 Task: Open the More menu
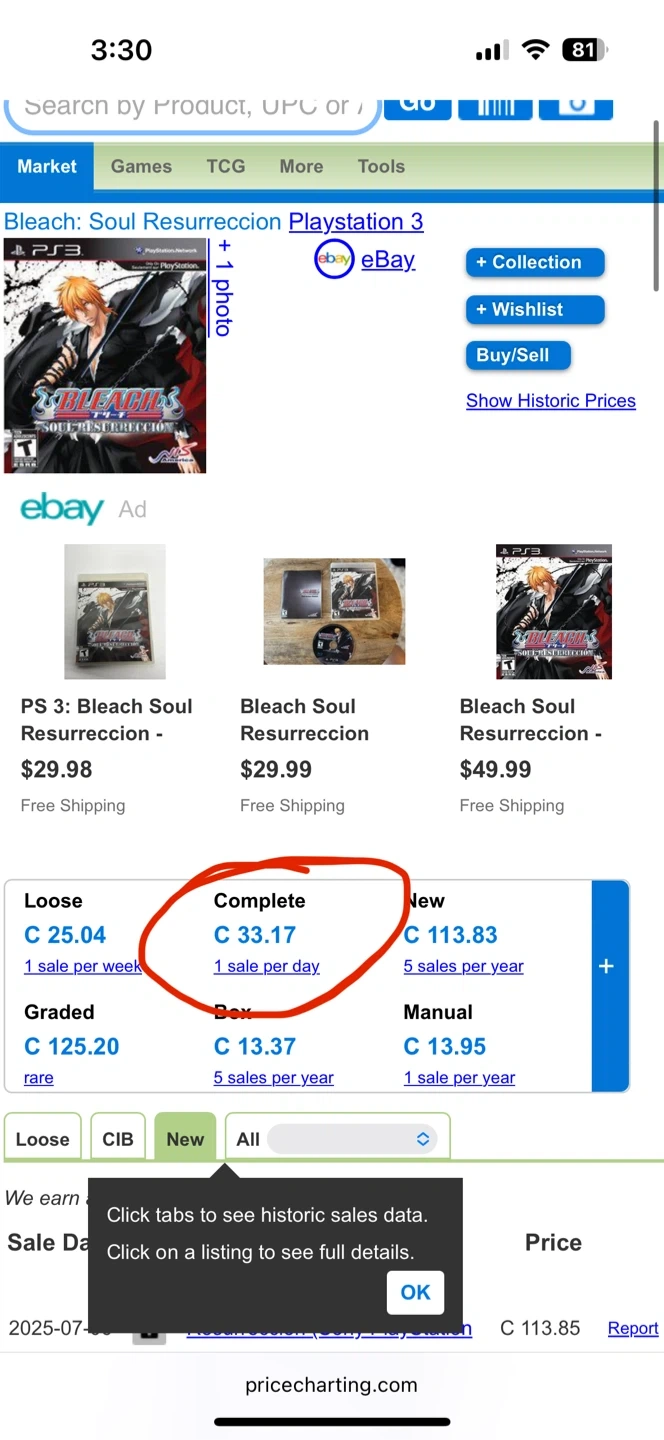[x=301, y=167]
